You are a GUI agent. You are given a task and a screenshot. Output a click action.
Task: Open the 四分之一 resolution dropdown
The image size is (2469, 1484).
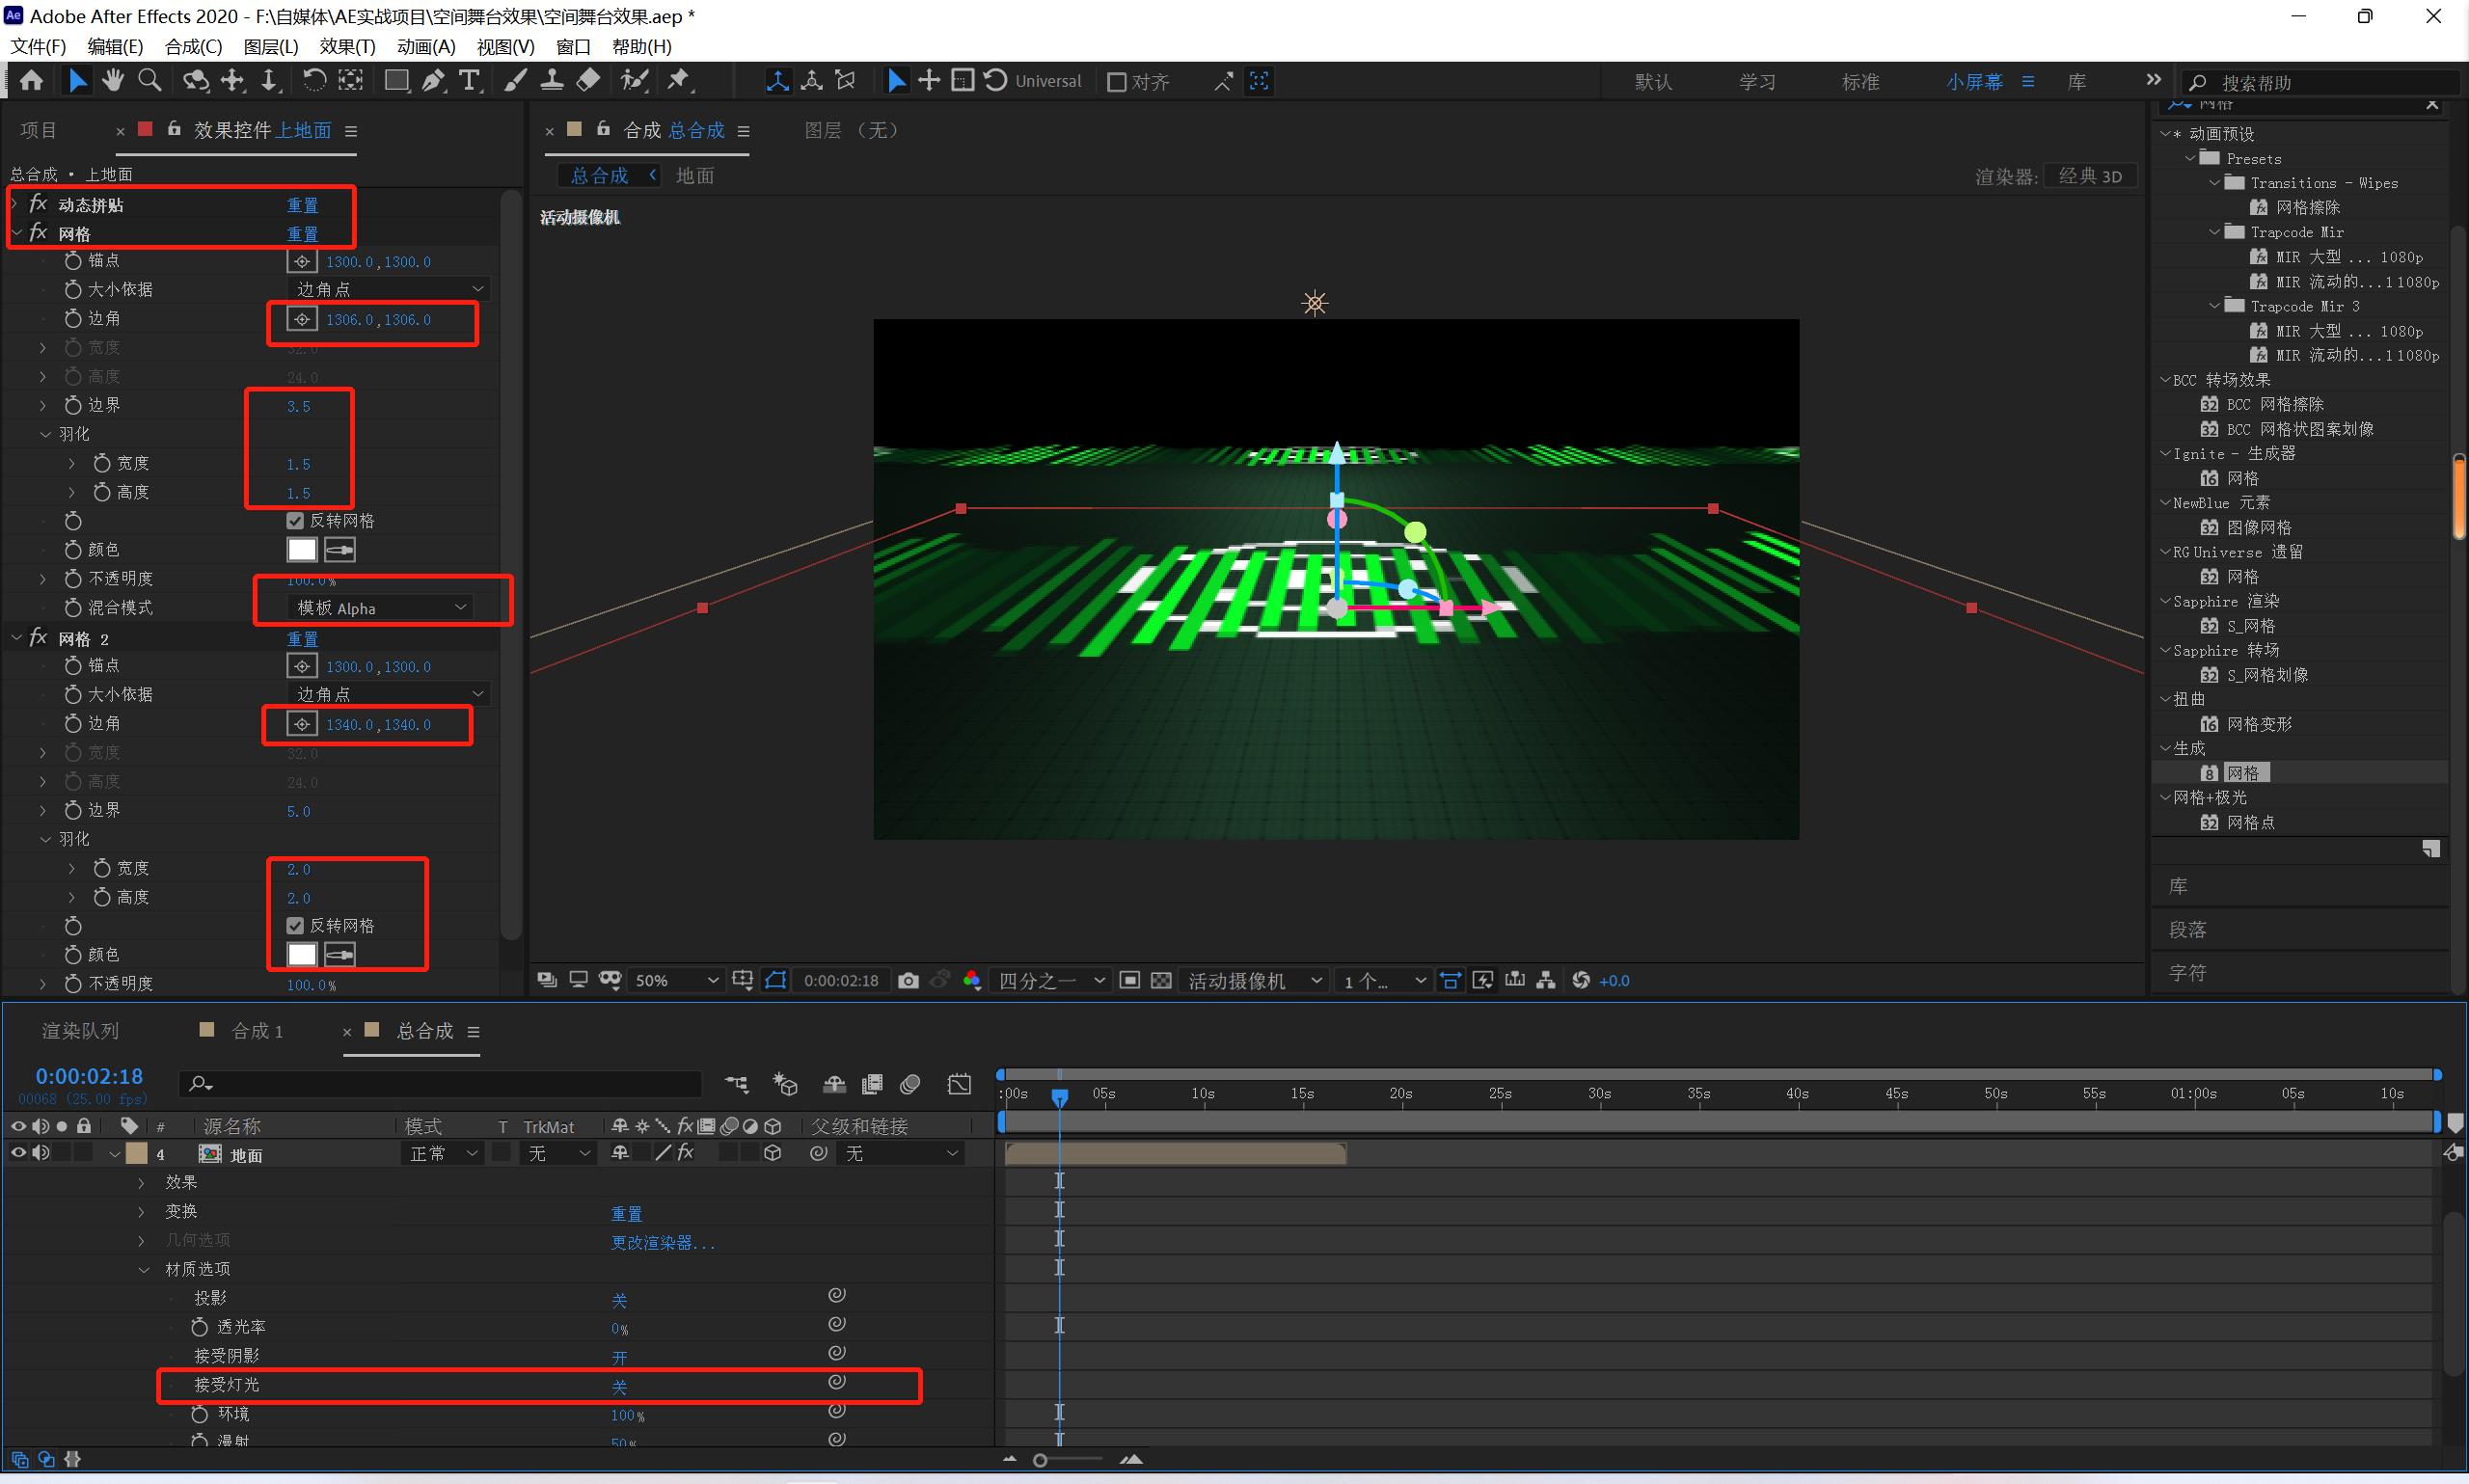coord(1050,981)
